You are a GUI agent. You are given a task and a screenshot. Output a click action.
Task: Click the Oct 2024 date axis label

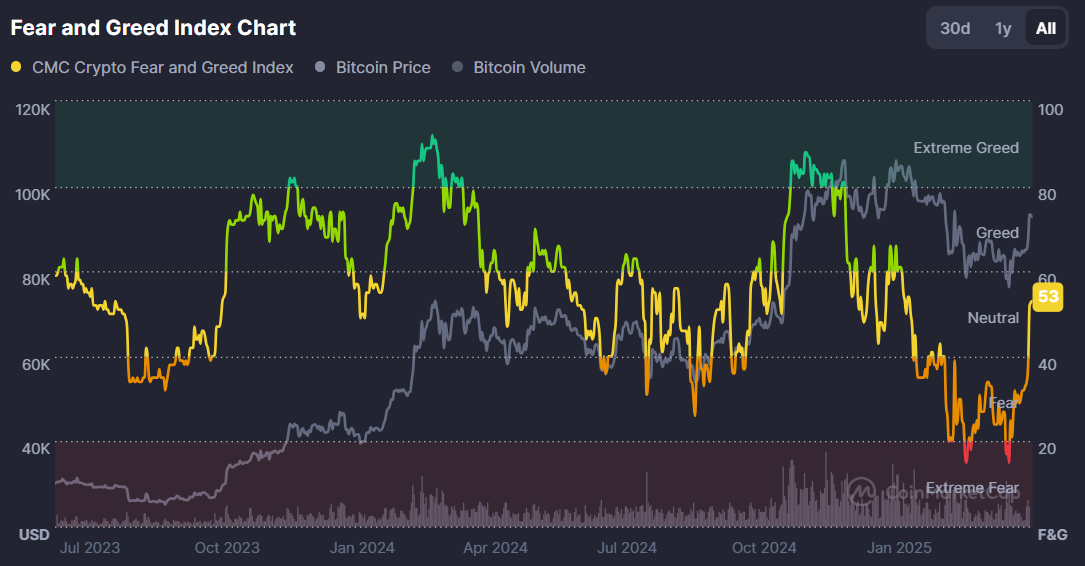point(763,547)
